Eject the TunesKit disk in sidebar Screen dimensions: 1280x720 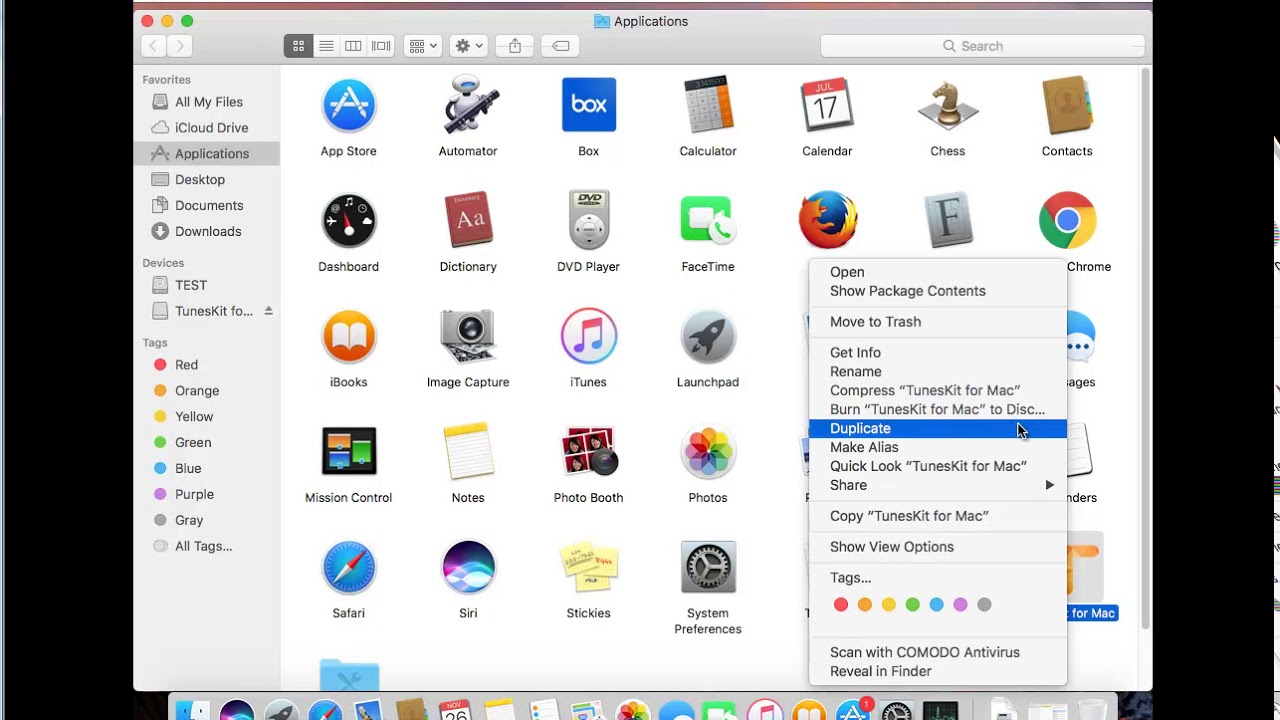pos(268,311)
